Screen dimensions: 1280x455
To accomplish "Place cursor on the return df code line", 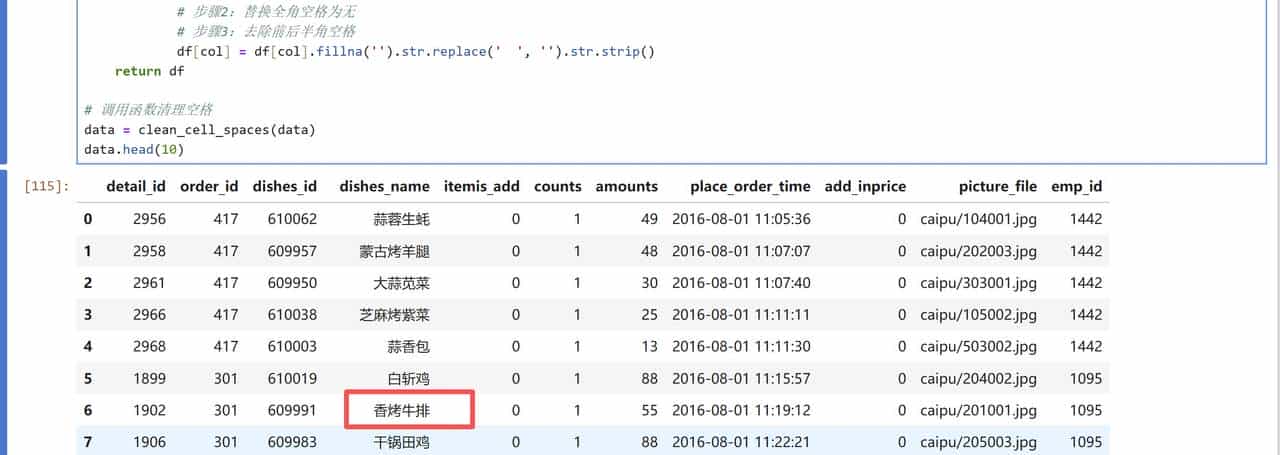I will point(149,71).
